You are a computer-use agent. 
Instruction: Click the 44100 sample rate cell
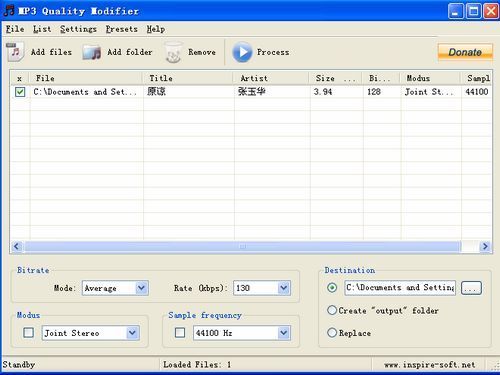(x=477, y=92)
